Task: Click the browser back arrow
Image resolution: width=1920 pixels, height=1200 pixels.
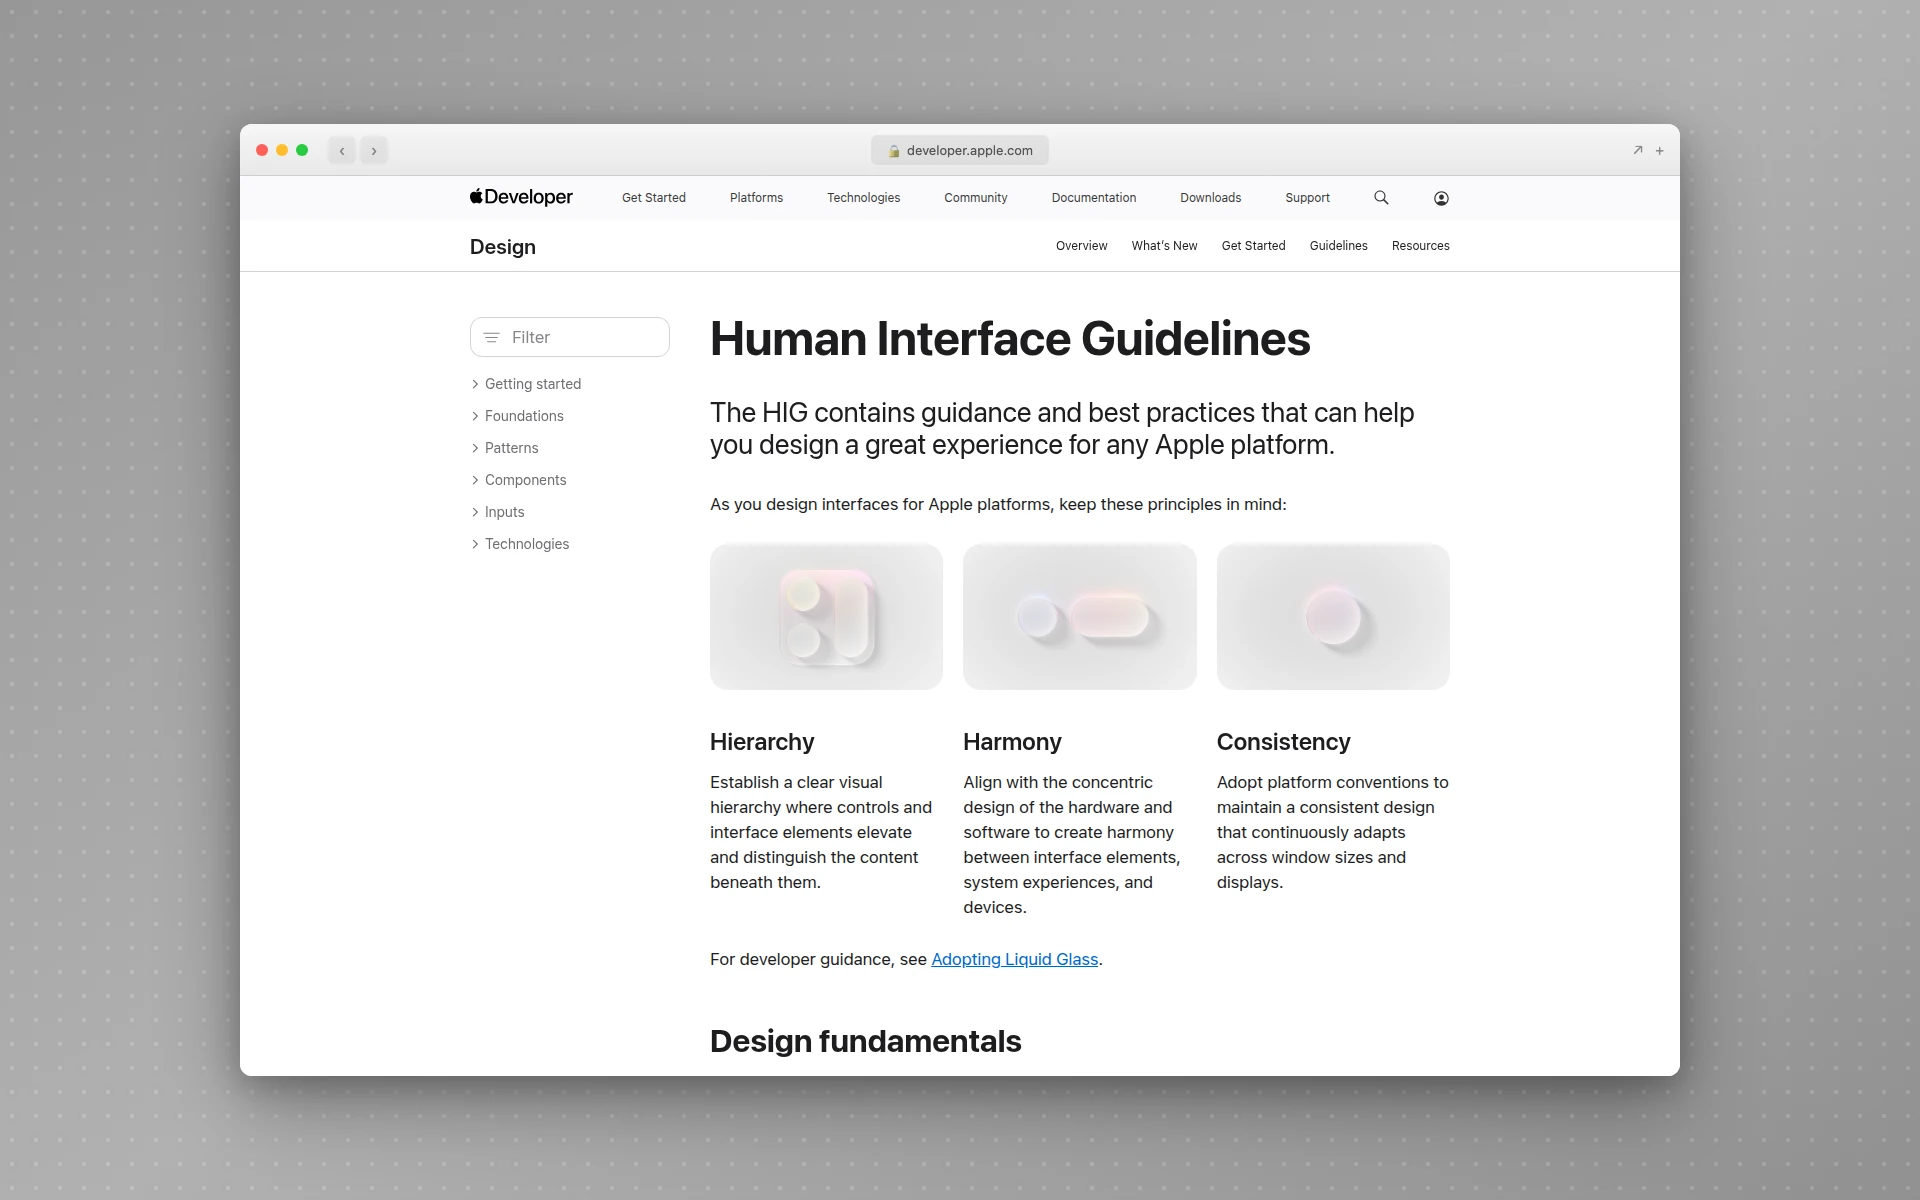Action: (x=342, y=150)
